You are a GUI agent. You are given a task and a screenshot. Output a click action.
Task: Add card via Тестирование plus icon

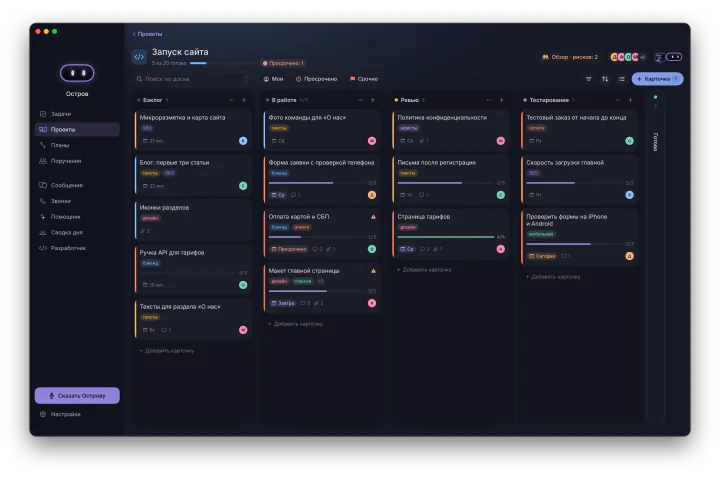tap(630, 100)
